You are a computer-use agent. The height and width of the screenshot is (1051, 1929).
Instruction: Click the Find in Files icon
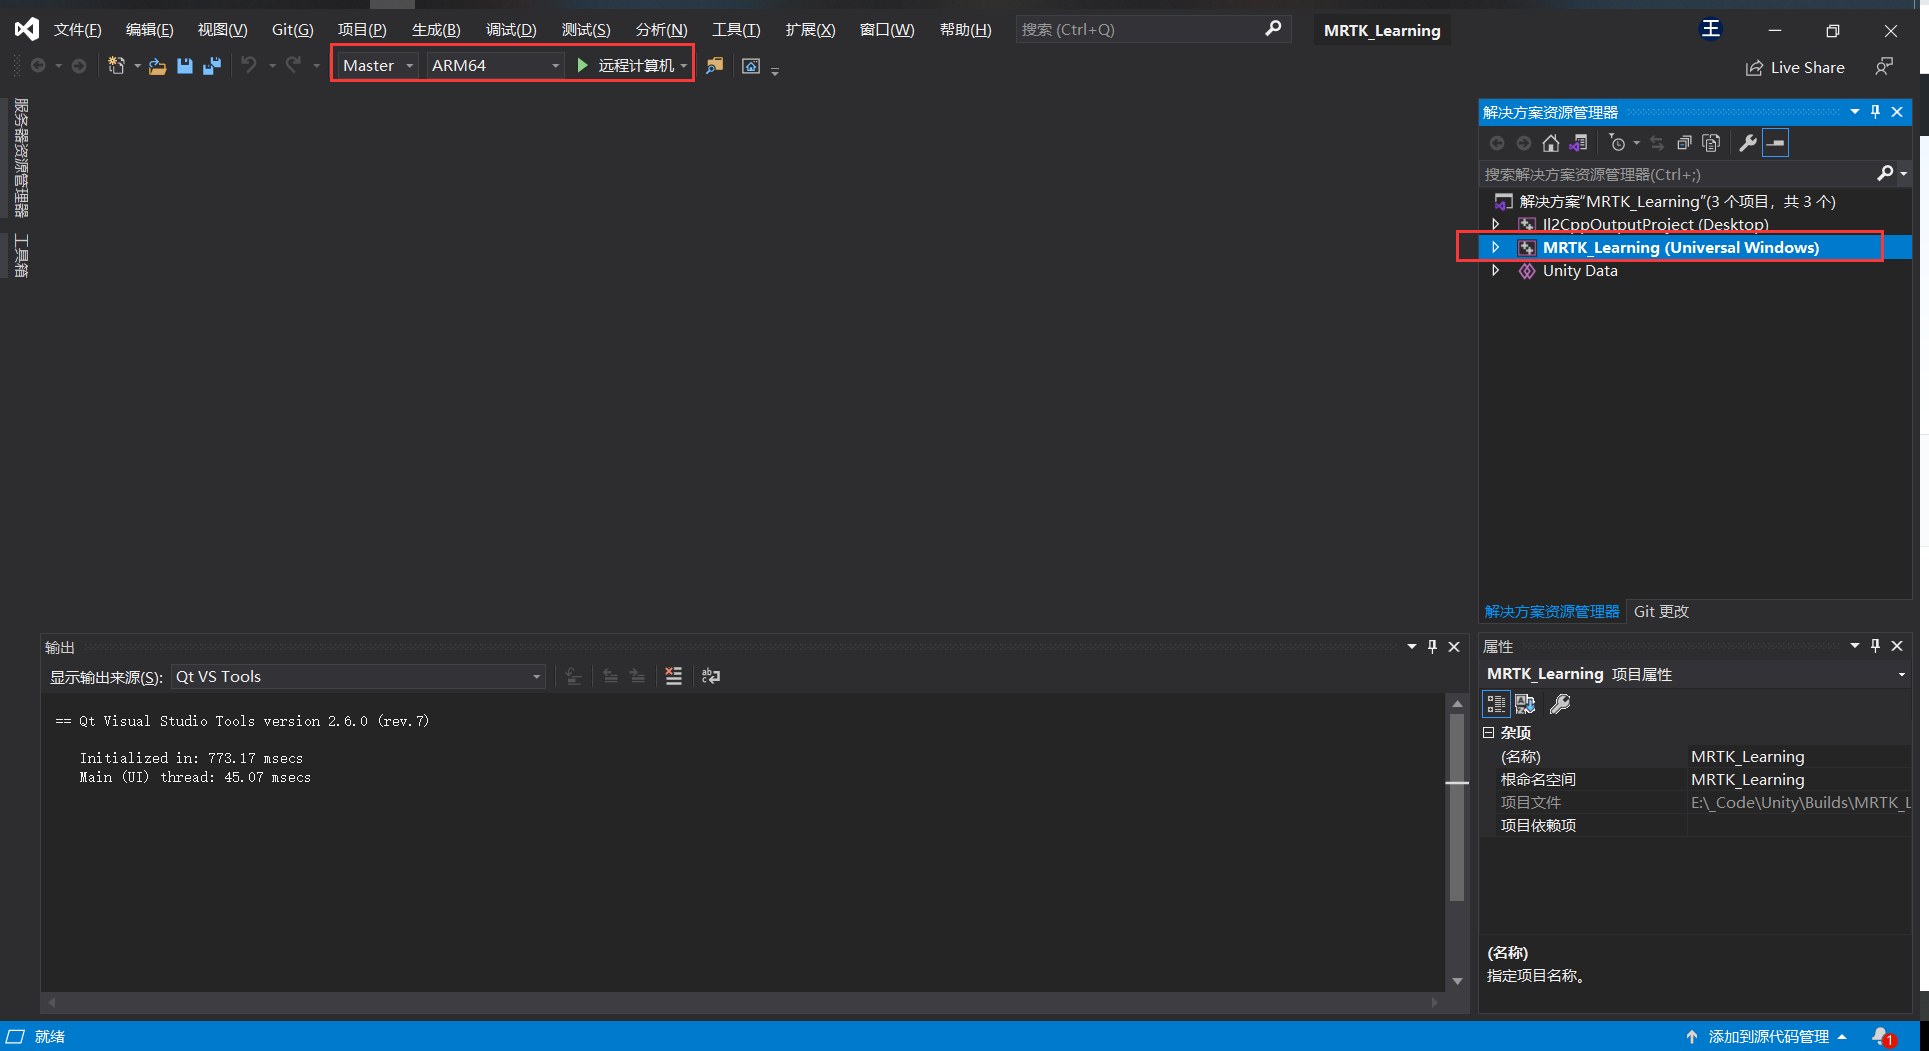point(714,66)
